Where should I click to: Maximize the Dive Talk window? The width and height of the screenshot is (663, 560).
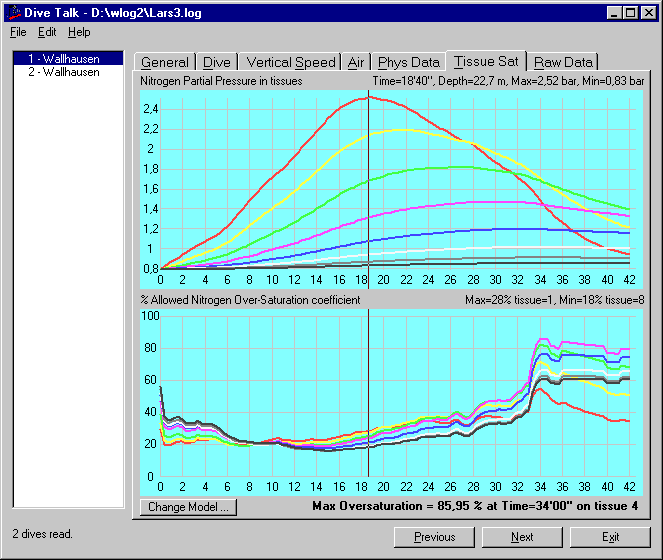629,12
